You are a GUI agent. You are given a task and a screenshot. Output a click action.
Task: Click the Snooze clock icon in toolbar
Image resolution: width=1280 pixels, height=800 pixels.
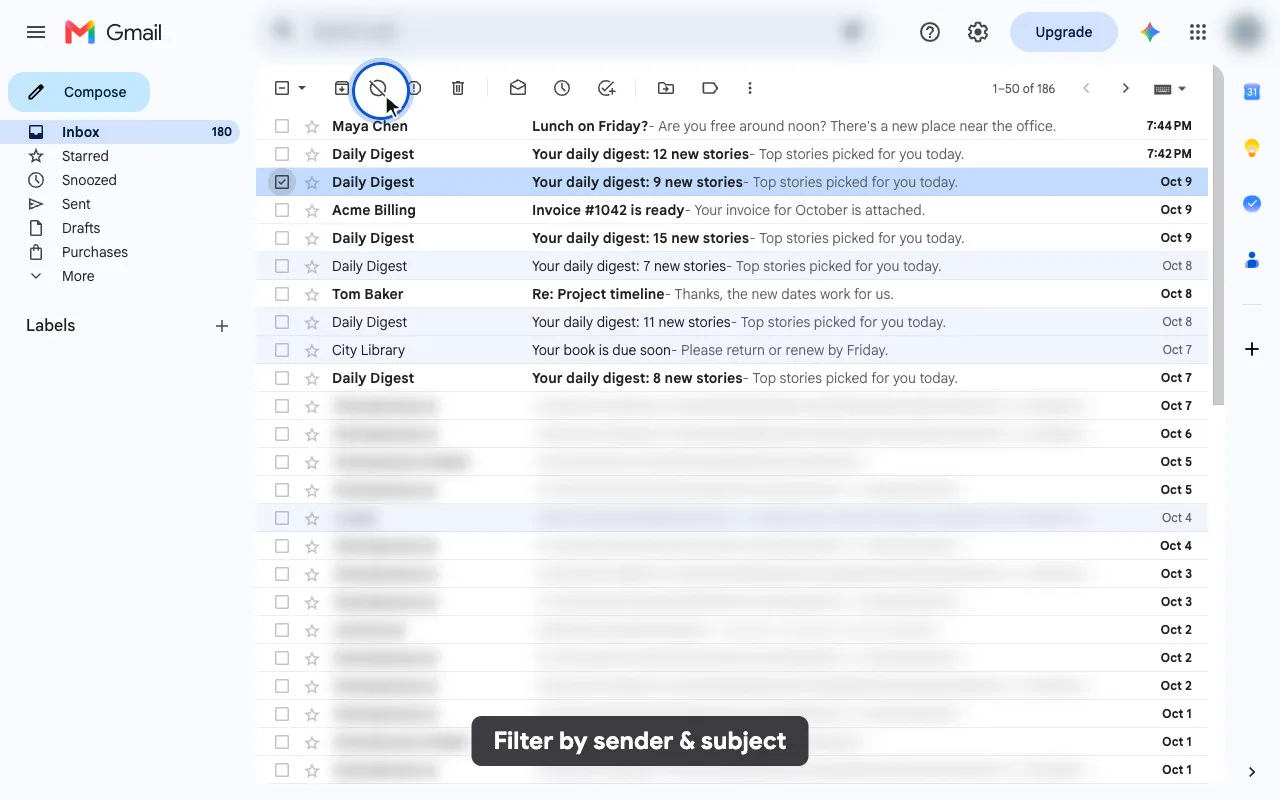tap(562, 88)
